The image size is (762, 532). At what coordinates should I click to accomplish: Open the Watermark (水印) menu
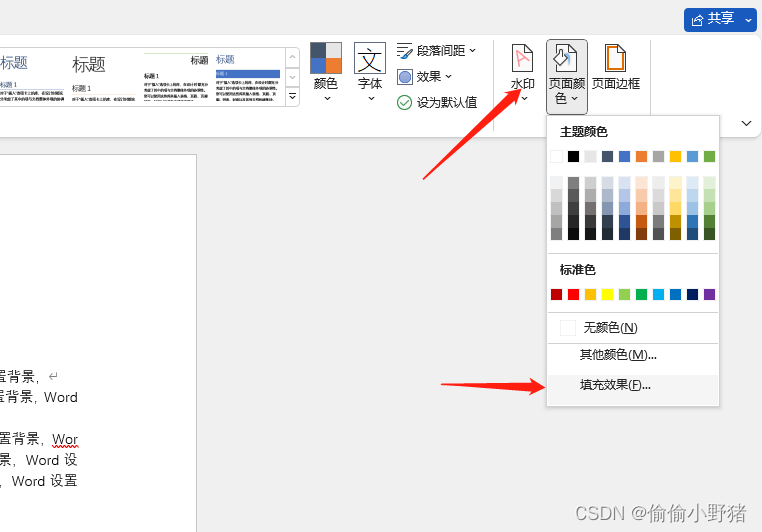pos(522,72)
